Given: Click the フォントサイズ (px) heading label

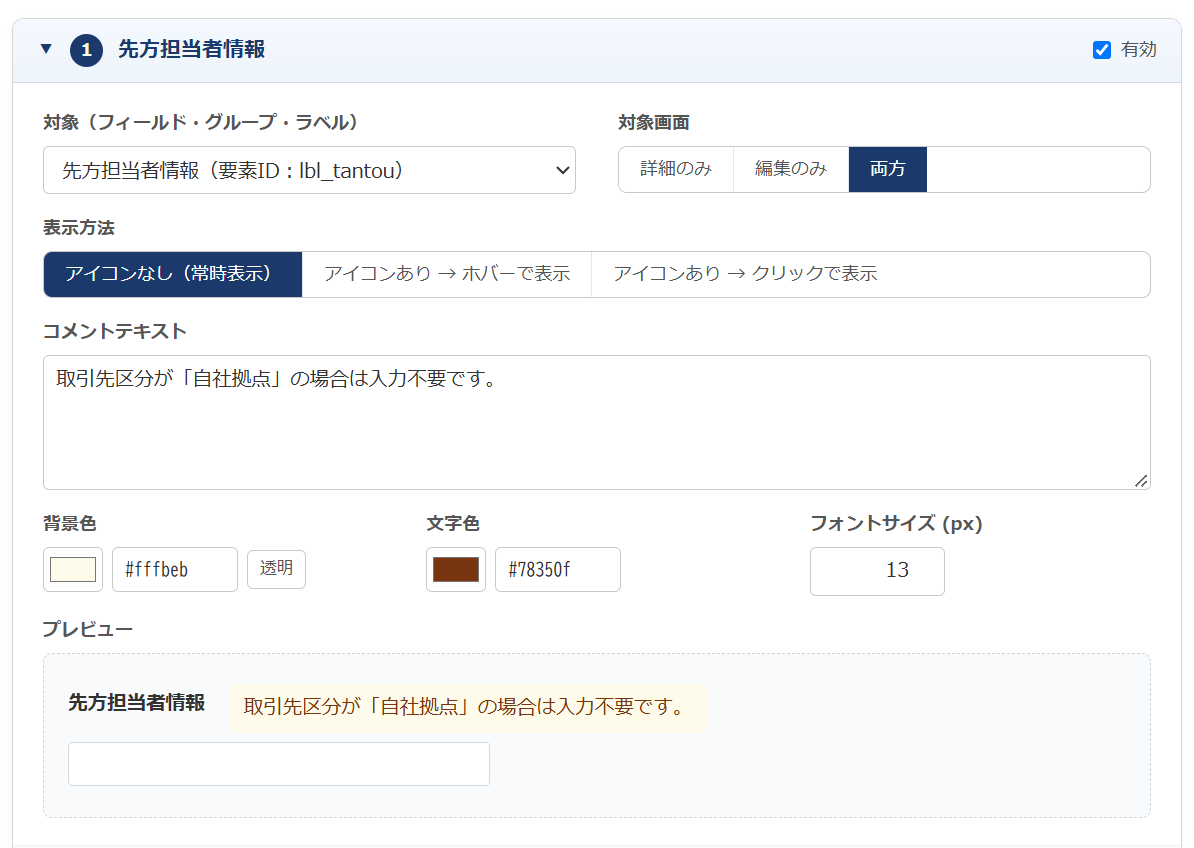Looking at the screenshot, I should tap(896, 524).
